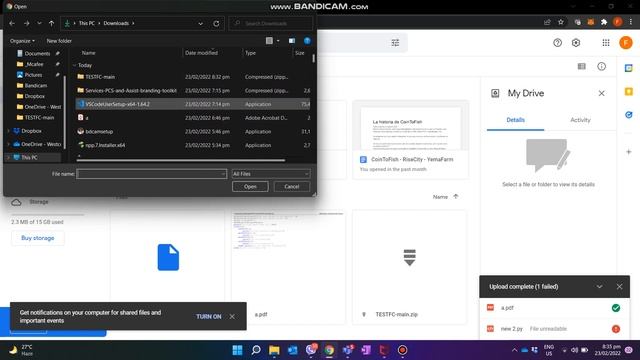Open the TESTFC-main.zip file card in Drive
The width and height of the screenshot is (640, 360).
(410, 267)
